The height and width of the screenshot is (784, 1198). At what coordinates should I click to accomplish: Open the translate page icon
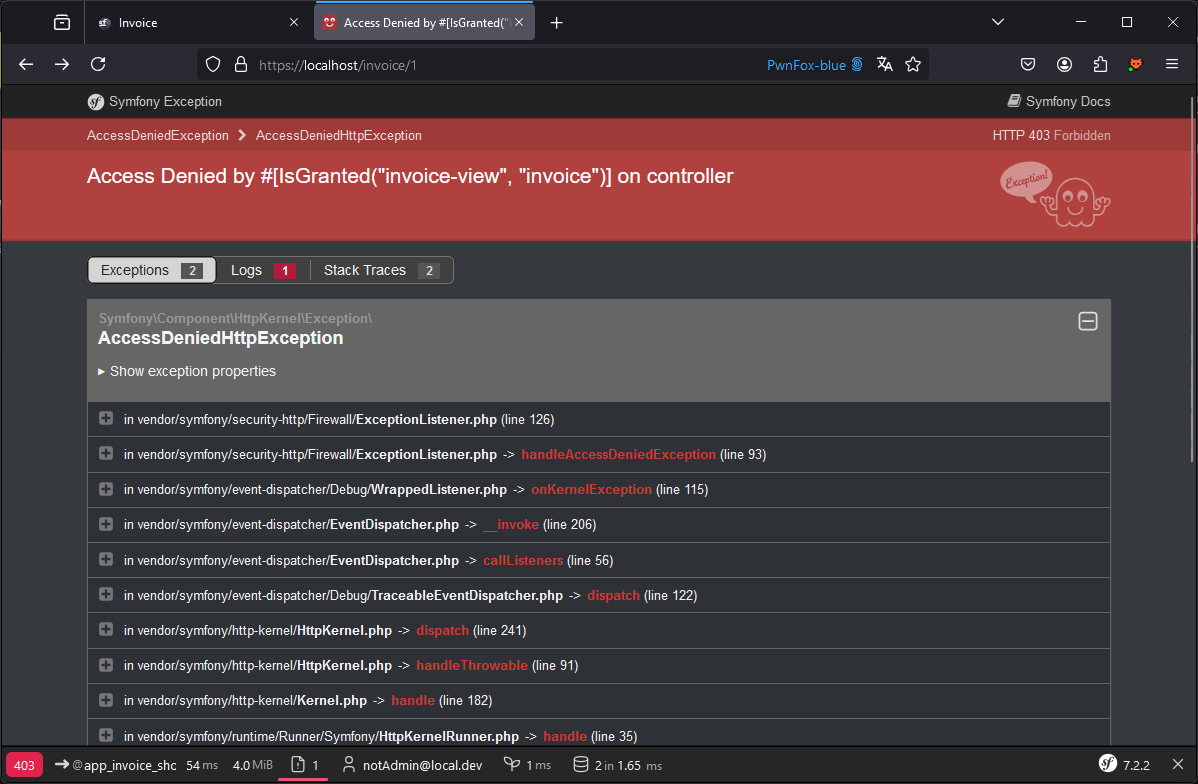[x=884, y=64]
